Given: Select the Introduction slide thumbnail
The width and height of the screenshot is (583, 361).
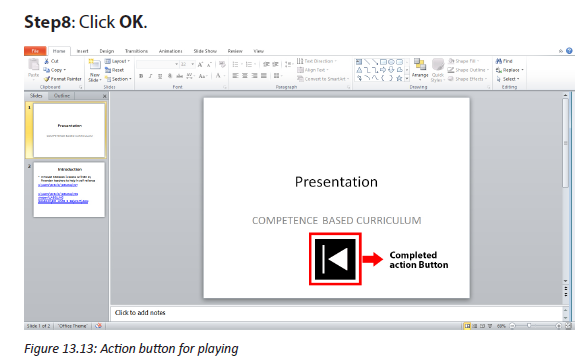Looking at the screenshot, I should click(x=69, y=190).
